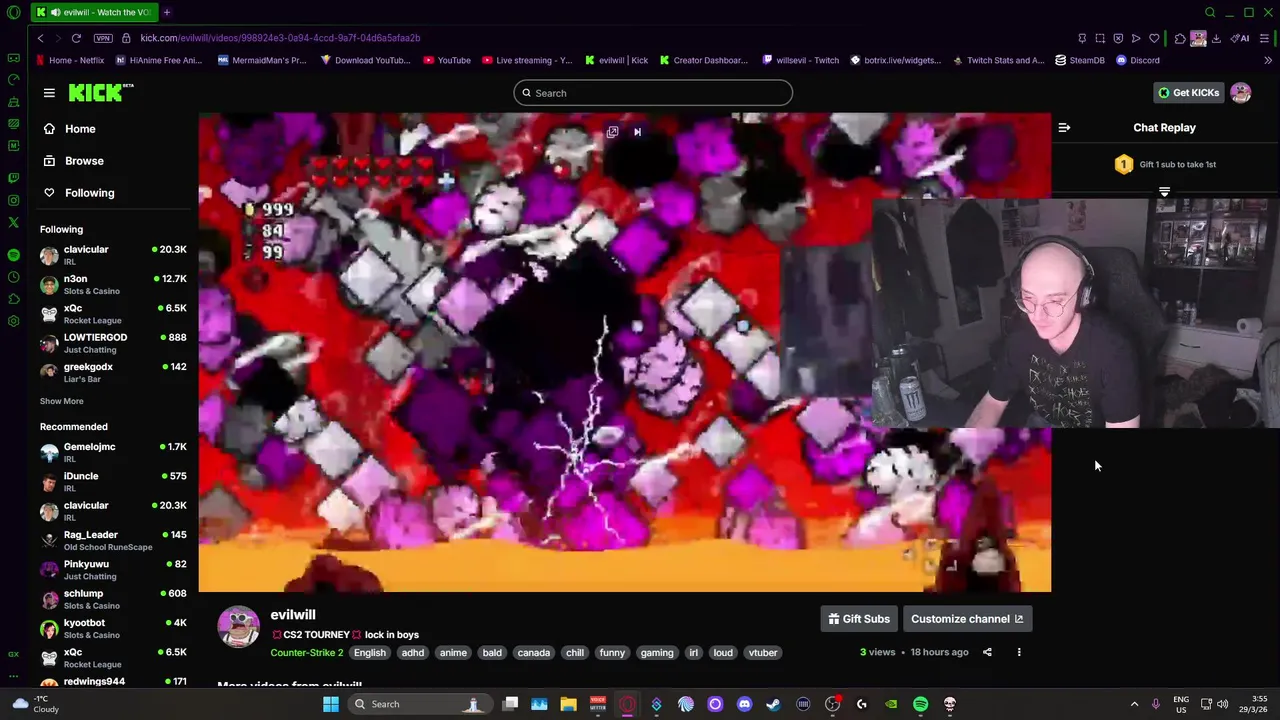The height and width of the screenshot is (720, 1280).
Task: Open Pinkyuwu recommended channel
Action: pyautogui.click(x=113, y=570)
